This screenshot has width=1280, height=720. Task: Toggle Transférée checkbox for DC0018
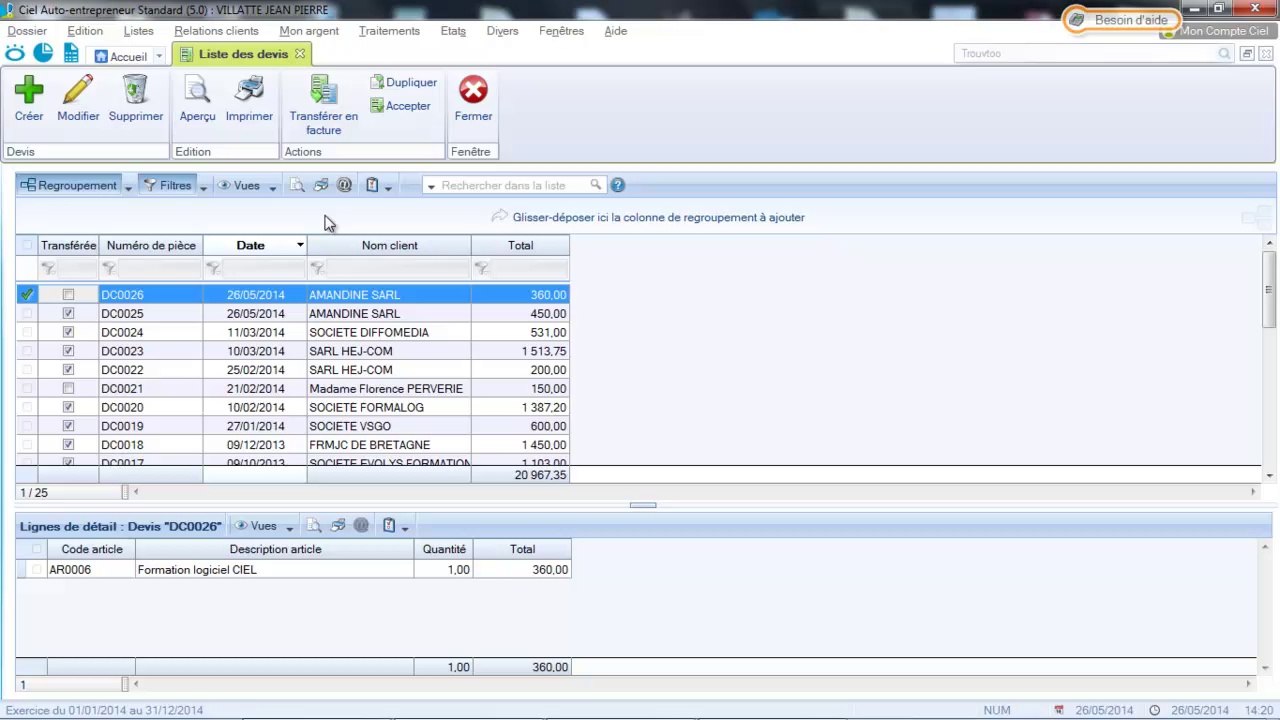click(68, 445)
